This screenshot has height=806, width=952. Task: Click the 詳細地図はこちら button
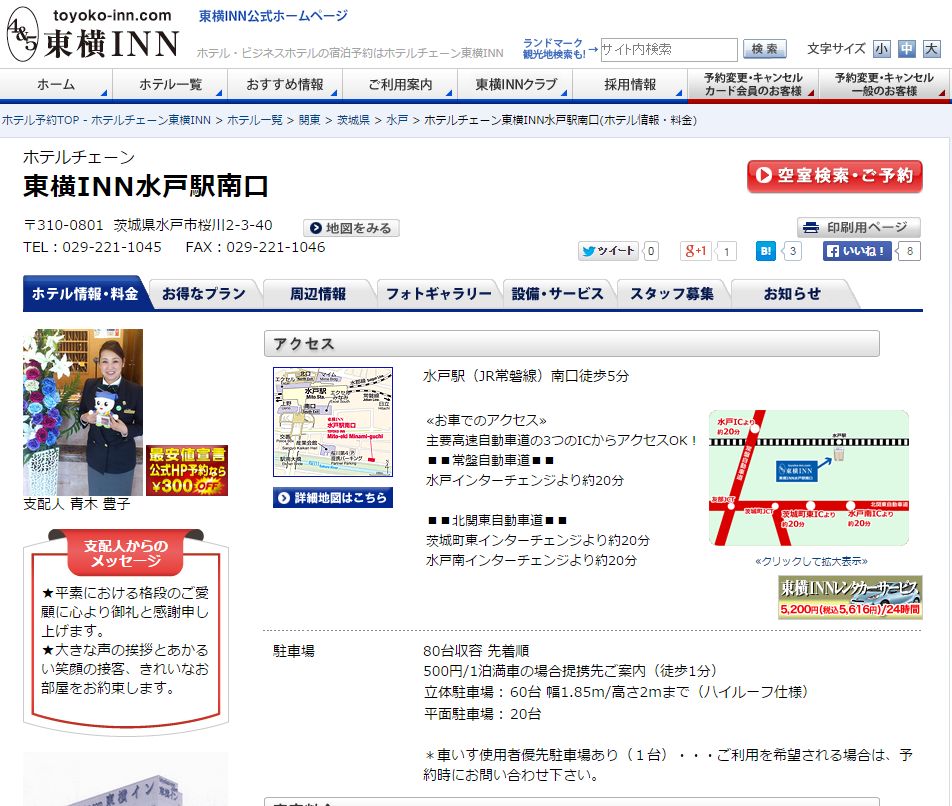(x=333, y=498)
